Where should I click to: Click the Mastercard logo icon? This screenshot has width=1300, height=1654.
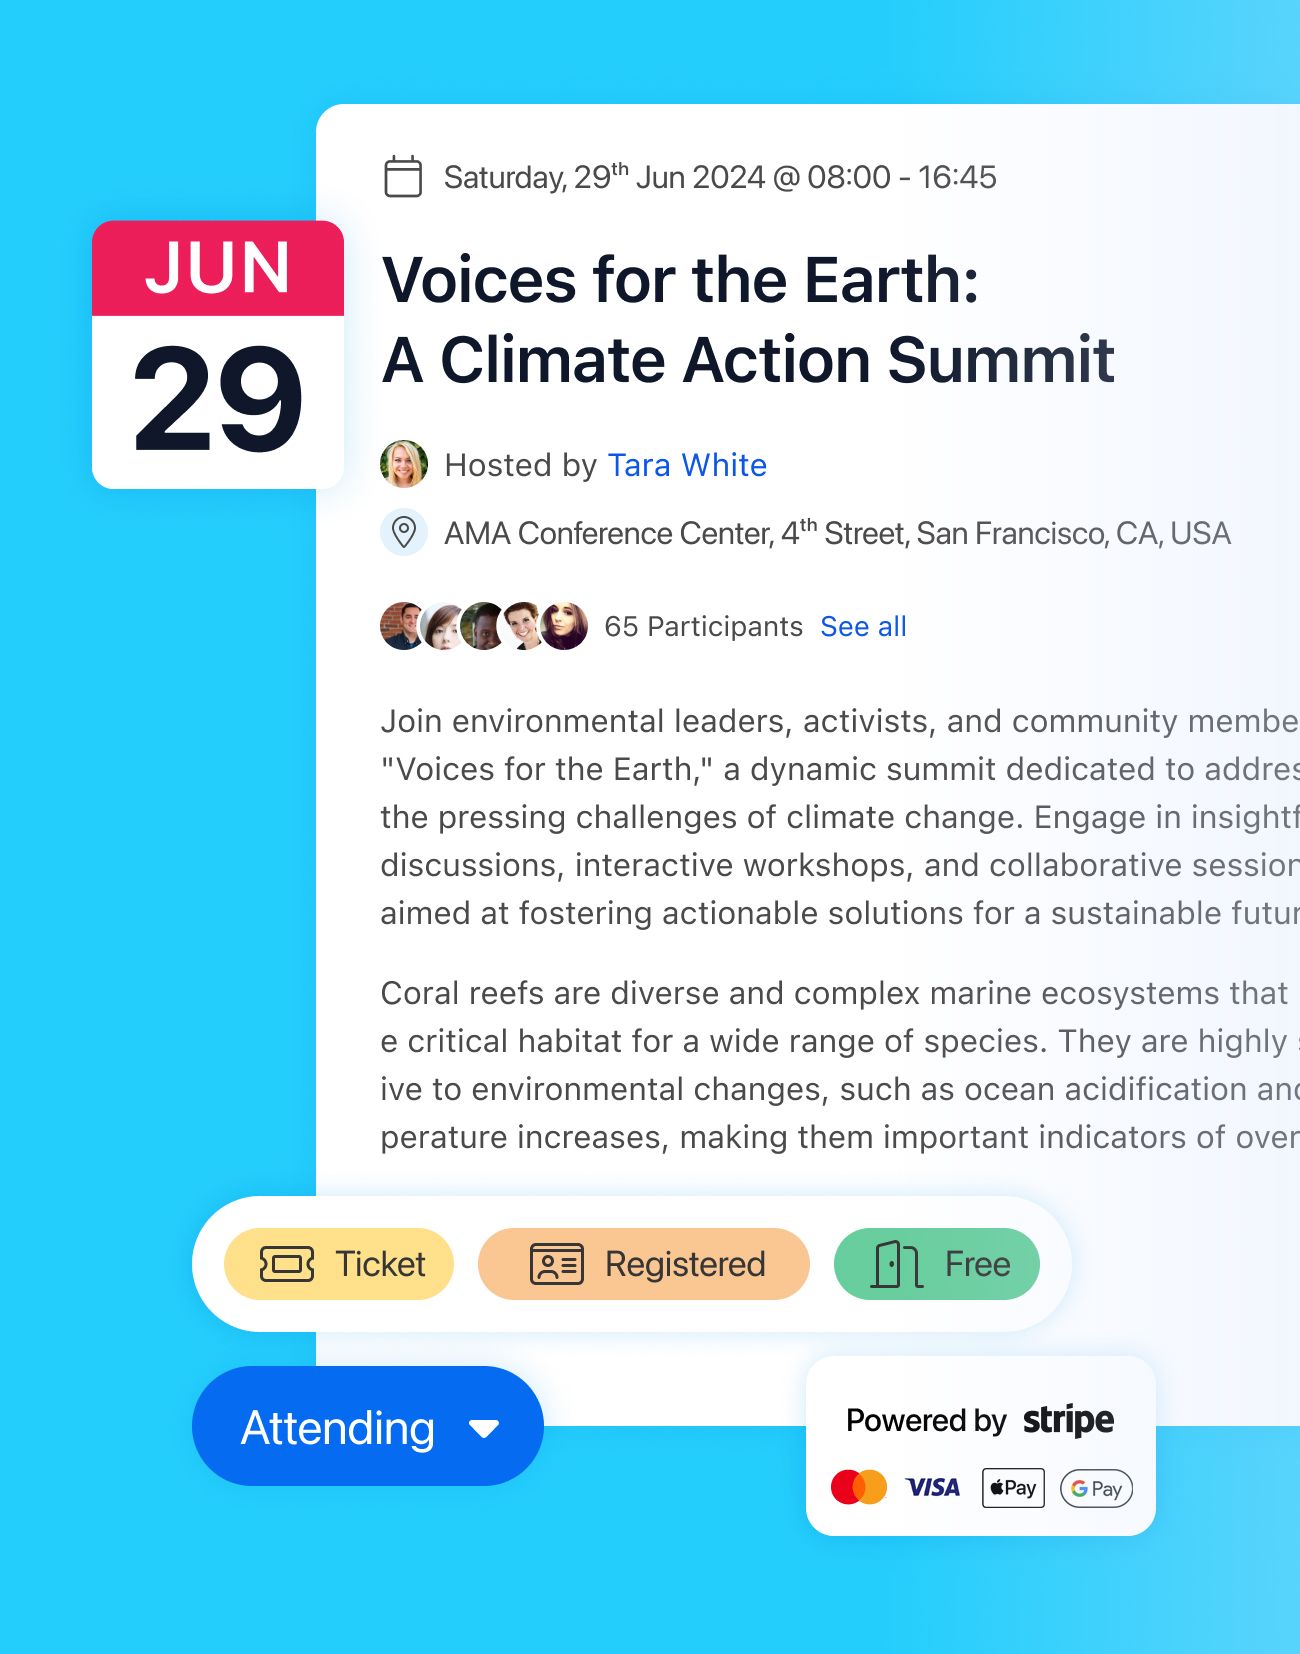pos(858,1487)
